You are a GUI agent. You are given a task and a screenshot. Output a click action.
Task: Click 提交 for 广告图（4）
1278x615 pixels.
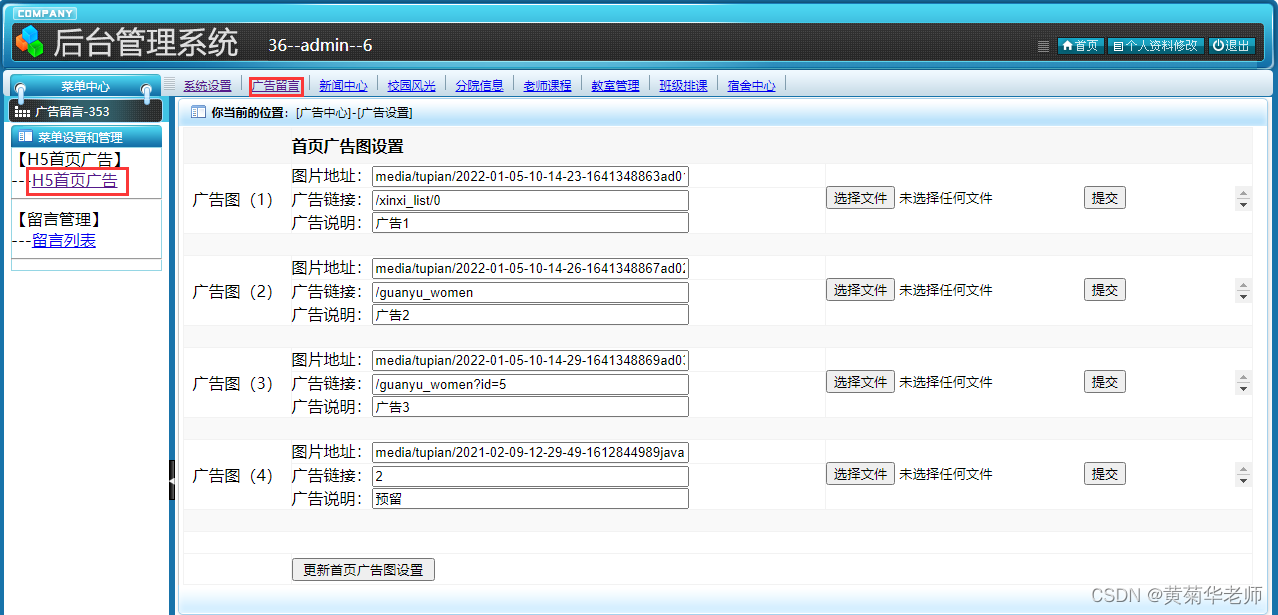tap(1104, 474)
